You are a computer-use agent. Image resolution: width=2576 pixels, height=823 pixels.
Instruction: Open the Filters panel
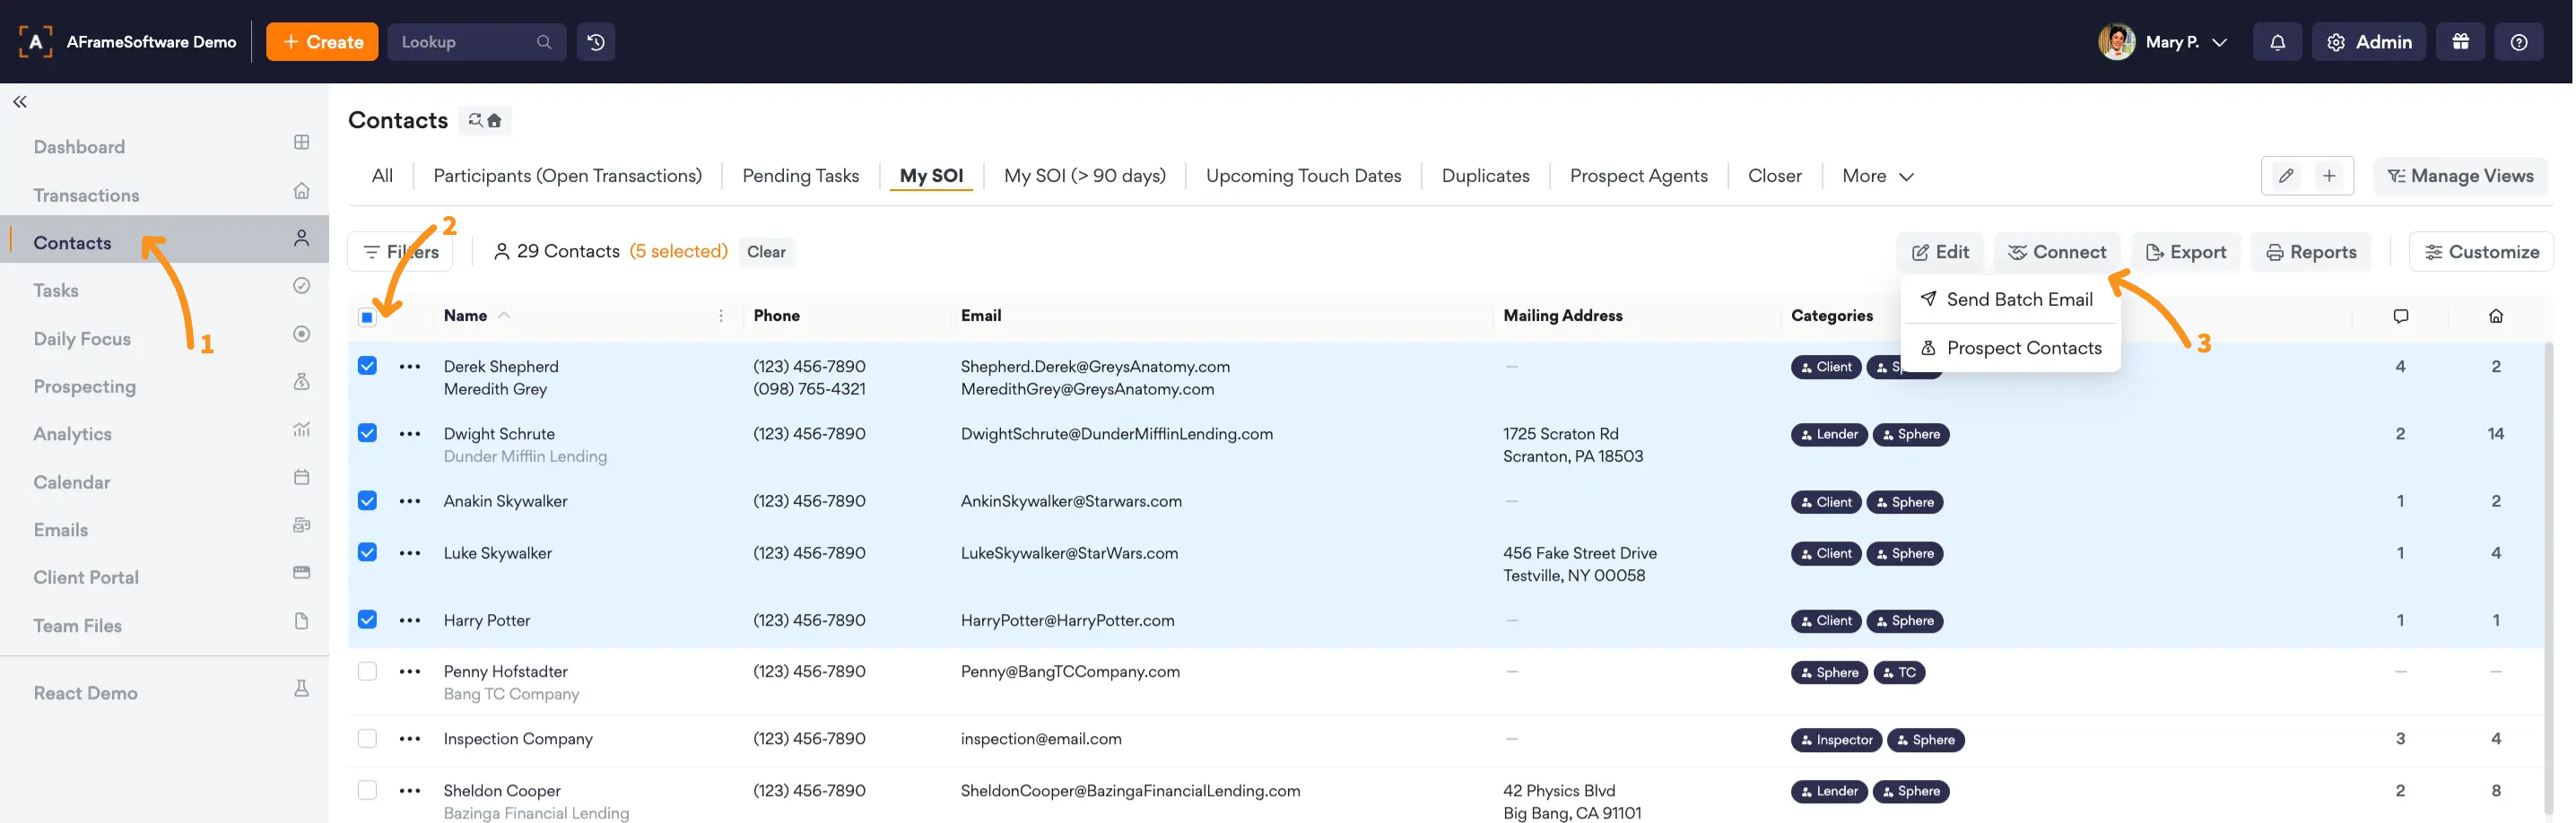(400, 252)
